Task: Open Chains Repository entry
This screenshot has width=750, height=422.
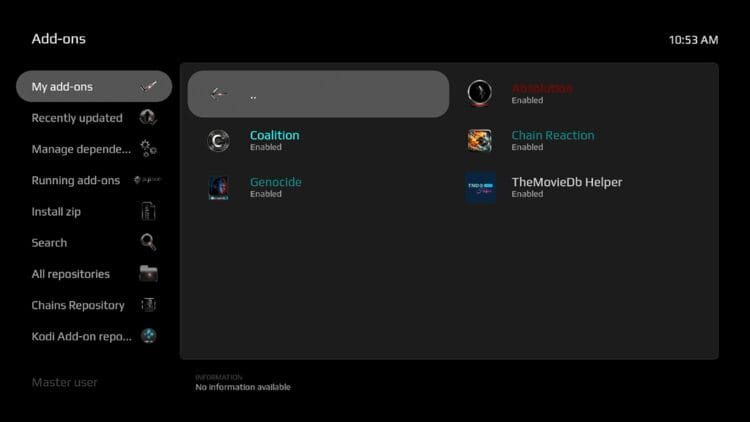Action: pyautogui.click(x=94, y=305)
